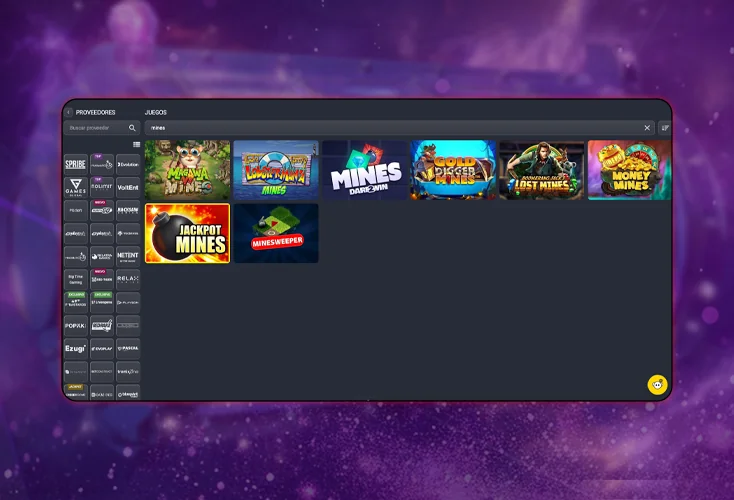Click the Proveedores heading
Screen dimensions: 734x500
coord(95,112)
